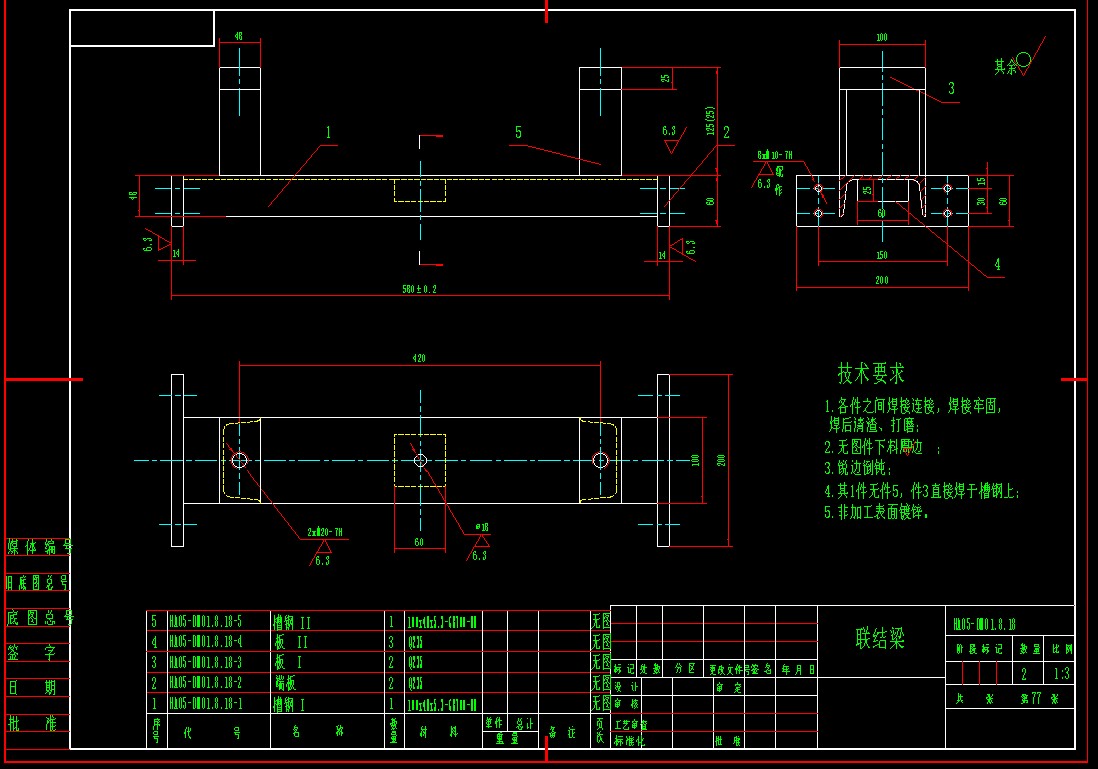This screenshot has width=1098, height=769.
Task: Select part callout 5 on the front view
Action: pyautogui.click(x=518, y=132)
